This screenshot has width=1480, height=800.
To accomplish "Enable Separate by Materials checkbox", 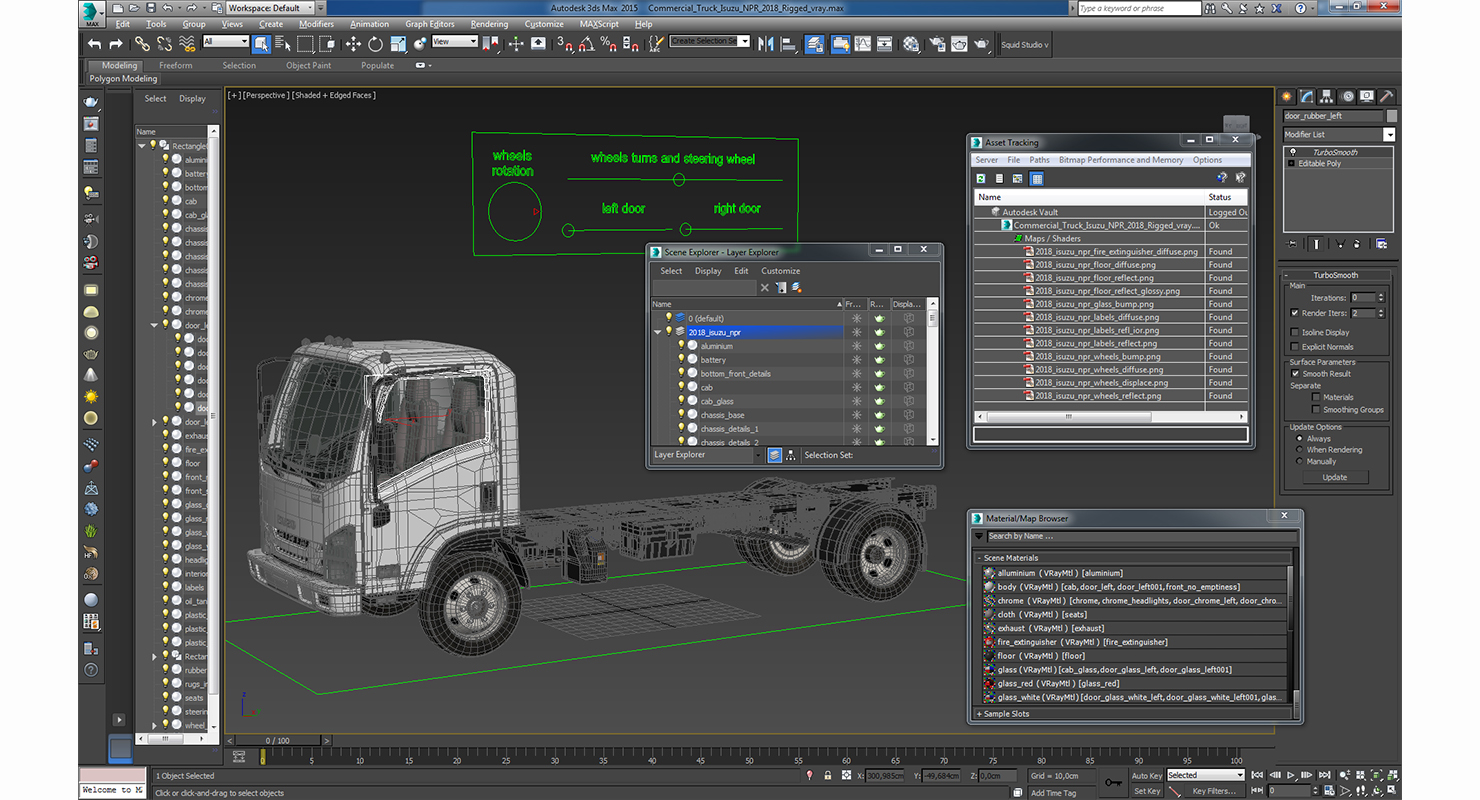I will (1315, 397).
